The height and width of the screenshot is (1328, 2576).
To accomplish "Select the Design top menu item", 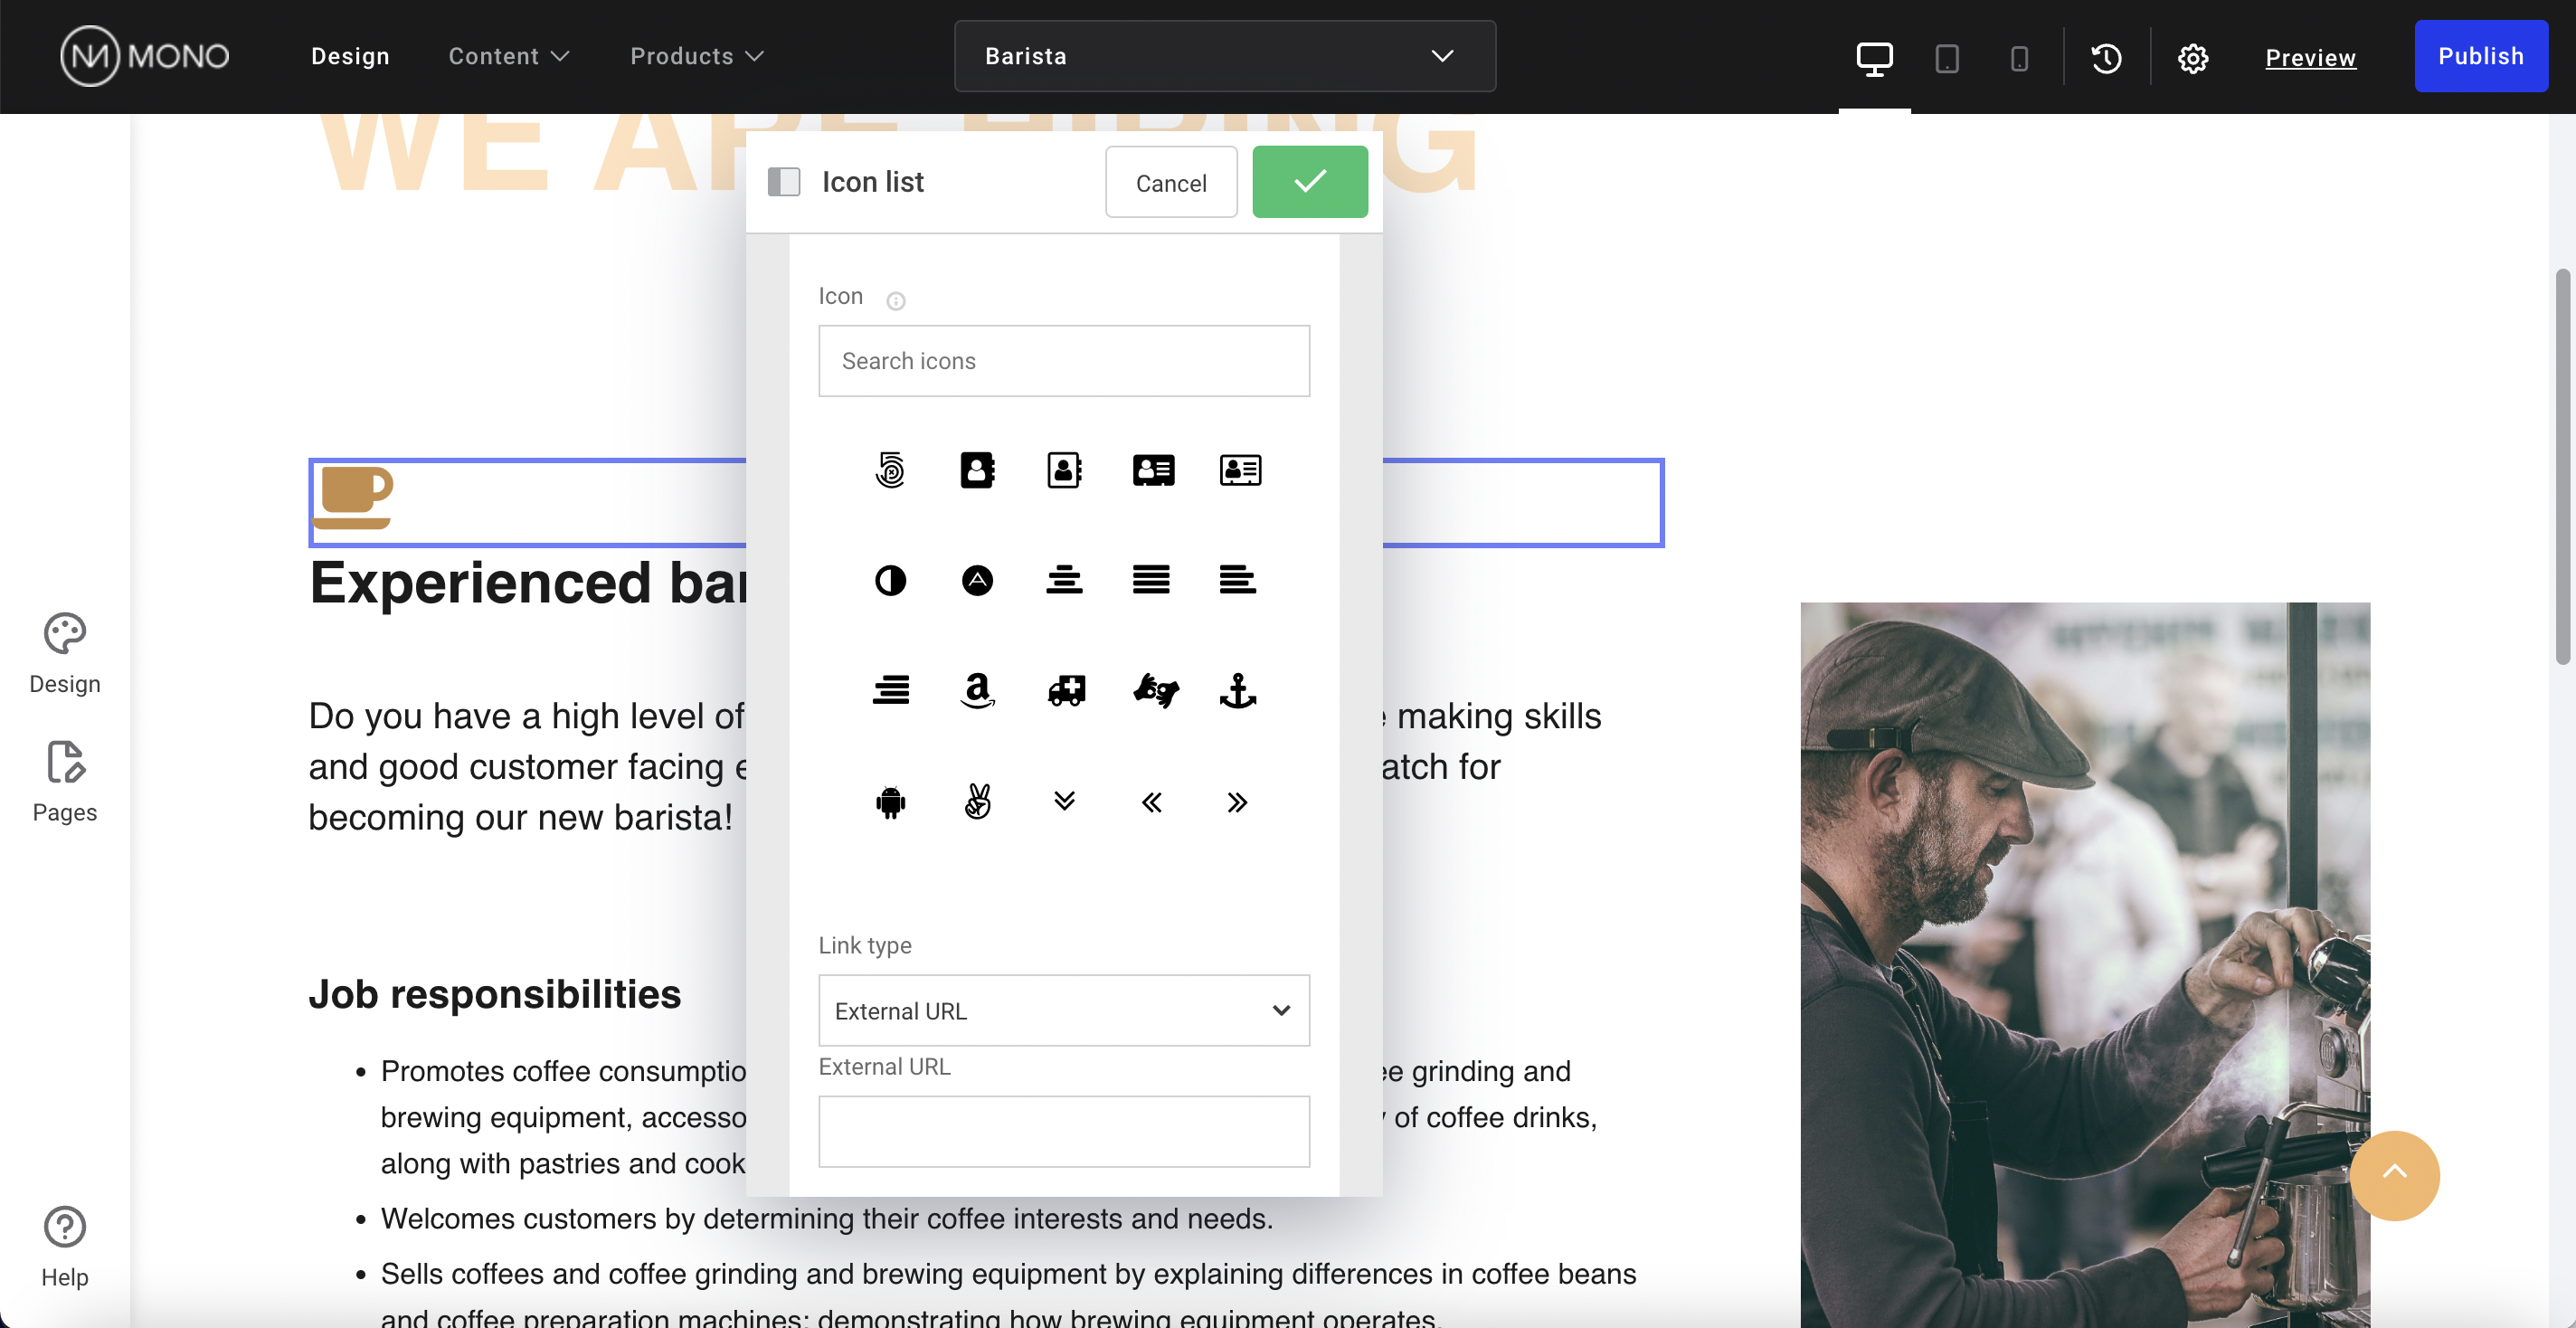I will coord(350,56).
